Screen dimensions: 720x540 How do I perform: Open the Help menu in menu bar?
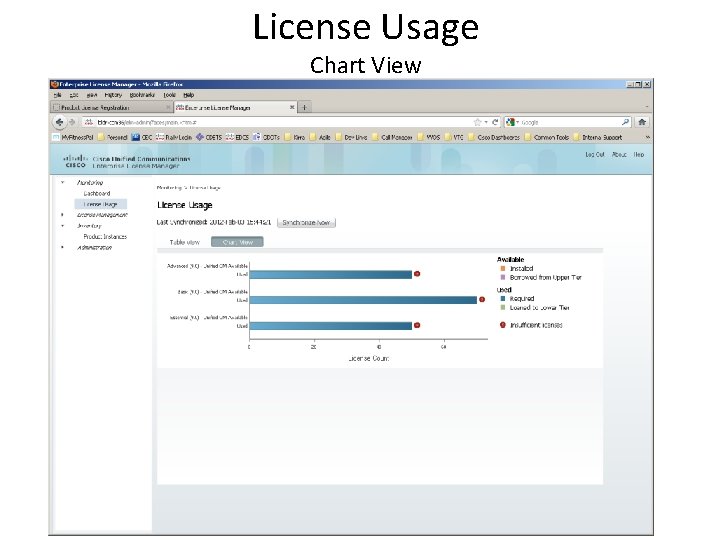tap(189, 95)
